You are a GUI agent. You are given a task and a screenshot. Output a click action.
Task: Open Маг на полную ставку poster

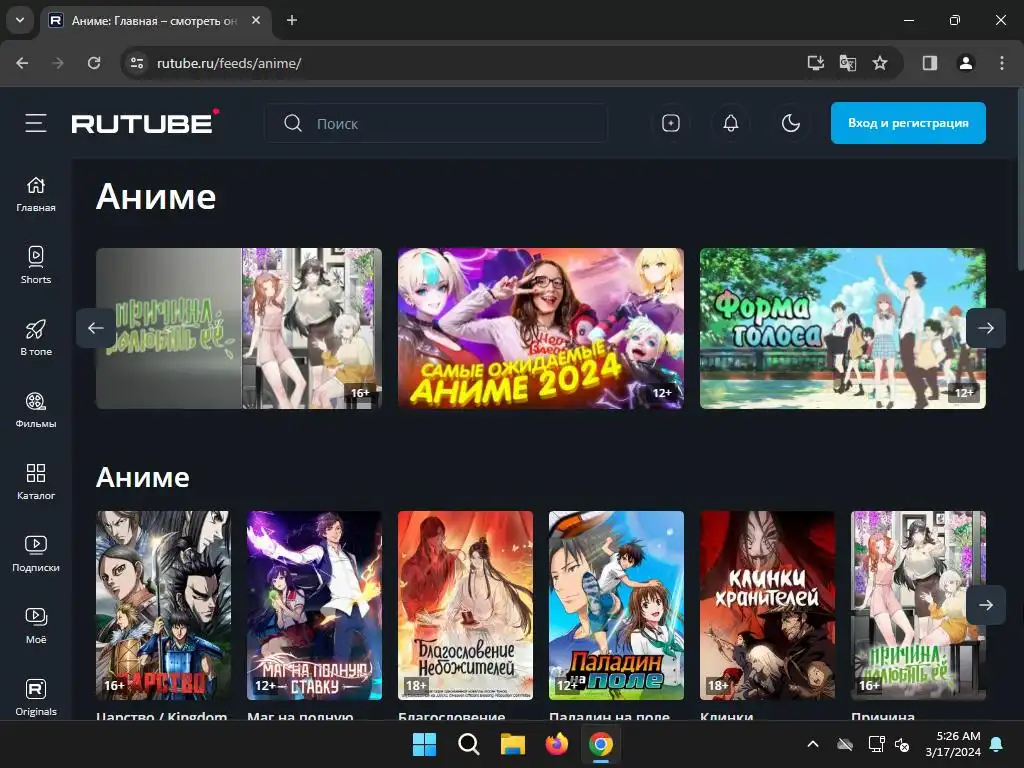click(314, 605)
